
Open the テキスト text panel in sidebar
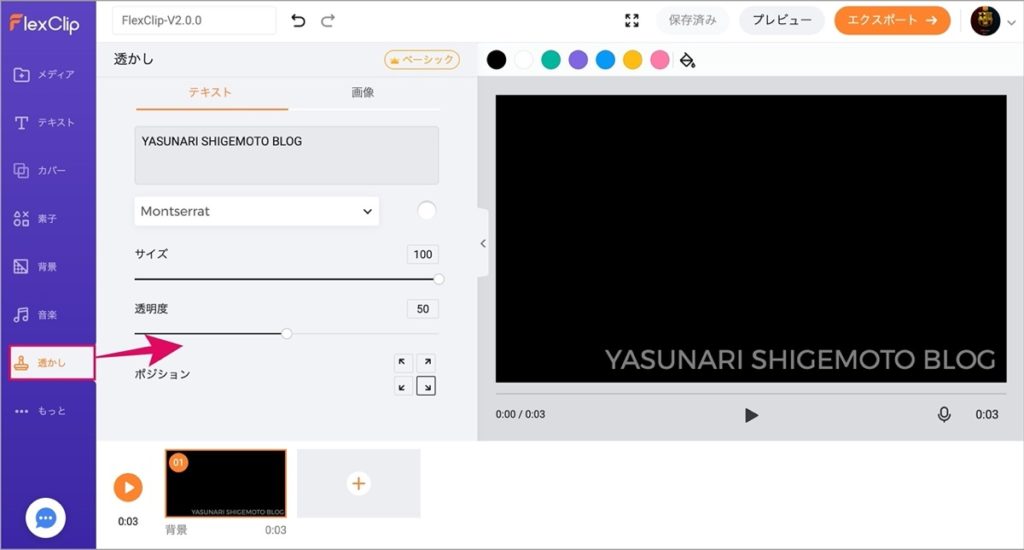[44, 122]
